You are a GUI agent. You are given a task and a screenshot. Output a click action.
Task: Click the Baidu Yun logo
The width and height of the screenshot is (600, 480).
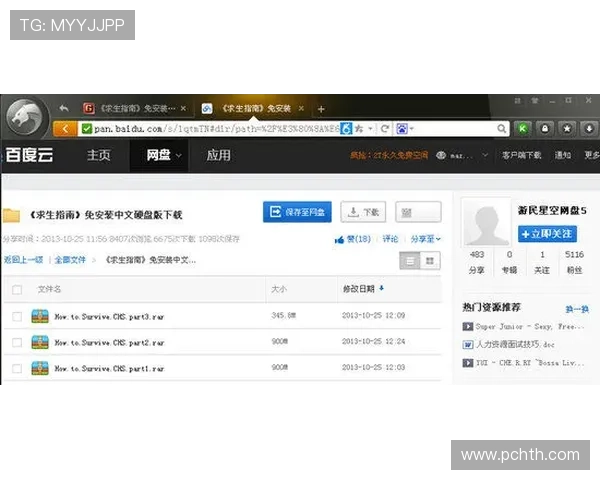(x=29, y=155)
